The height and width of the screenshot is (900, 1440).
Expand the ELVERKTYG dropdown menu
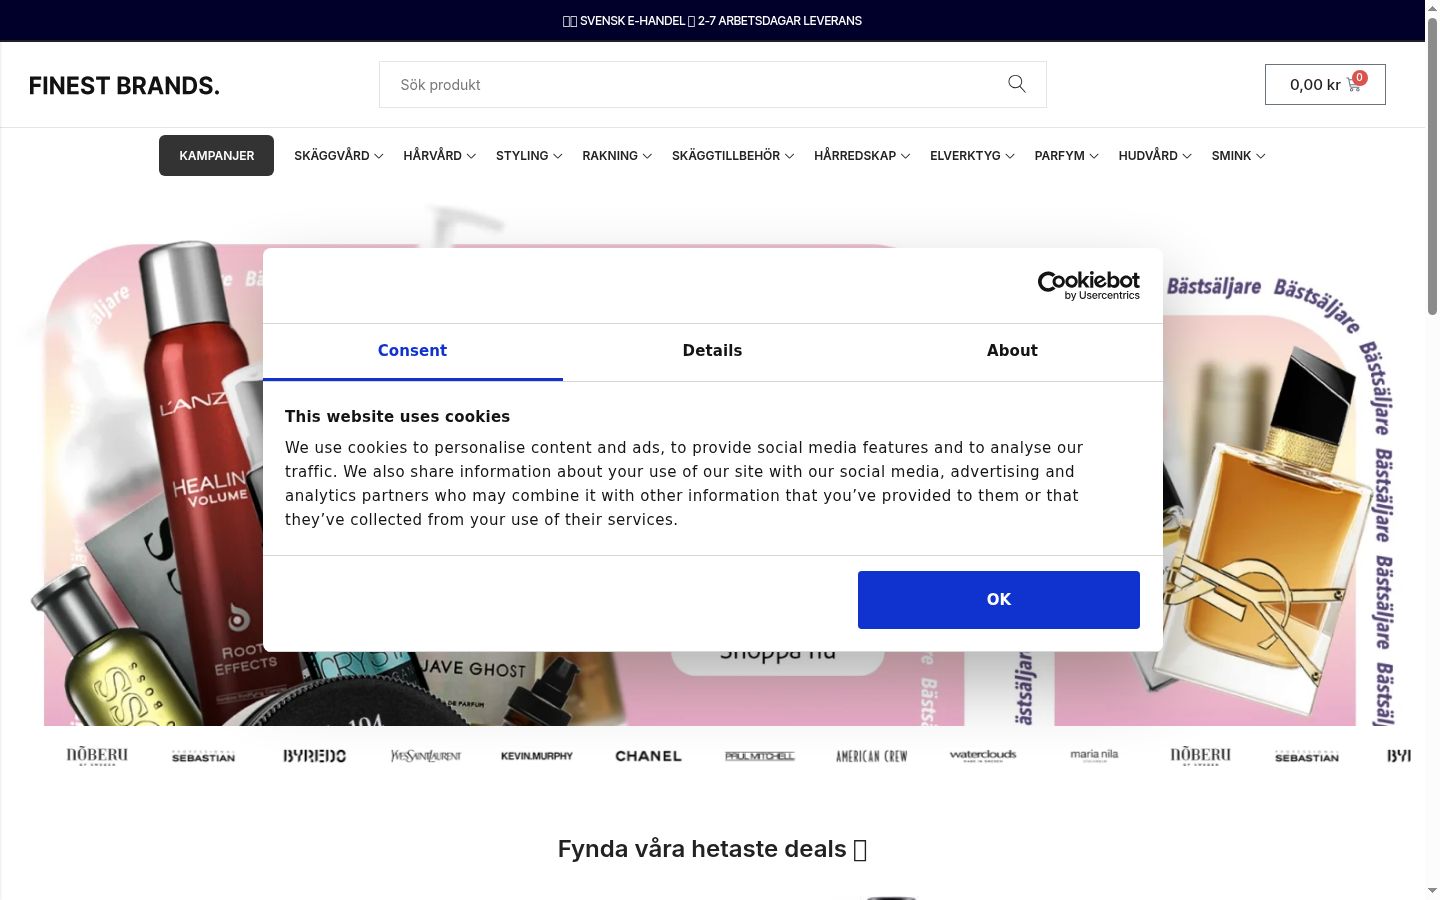coord(972,155)
